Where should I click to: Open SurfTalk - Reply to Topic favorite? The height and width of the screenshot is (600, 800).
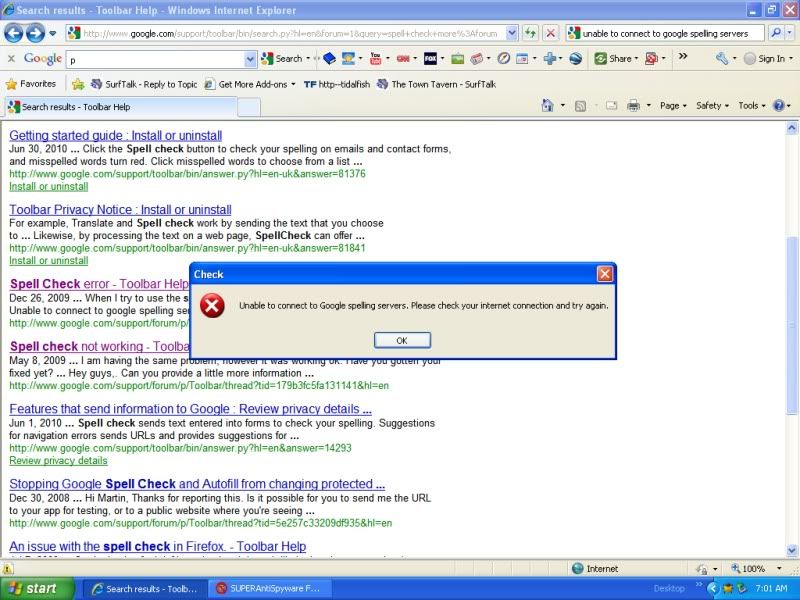pyautogui.click(x=144, y=84)
